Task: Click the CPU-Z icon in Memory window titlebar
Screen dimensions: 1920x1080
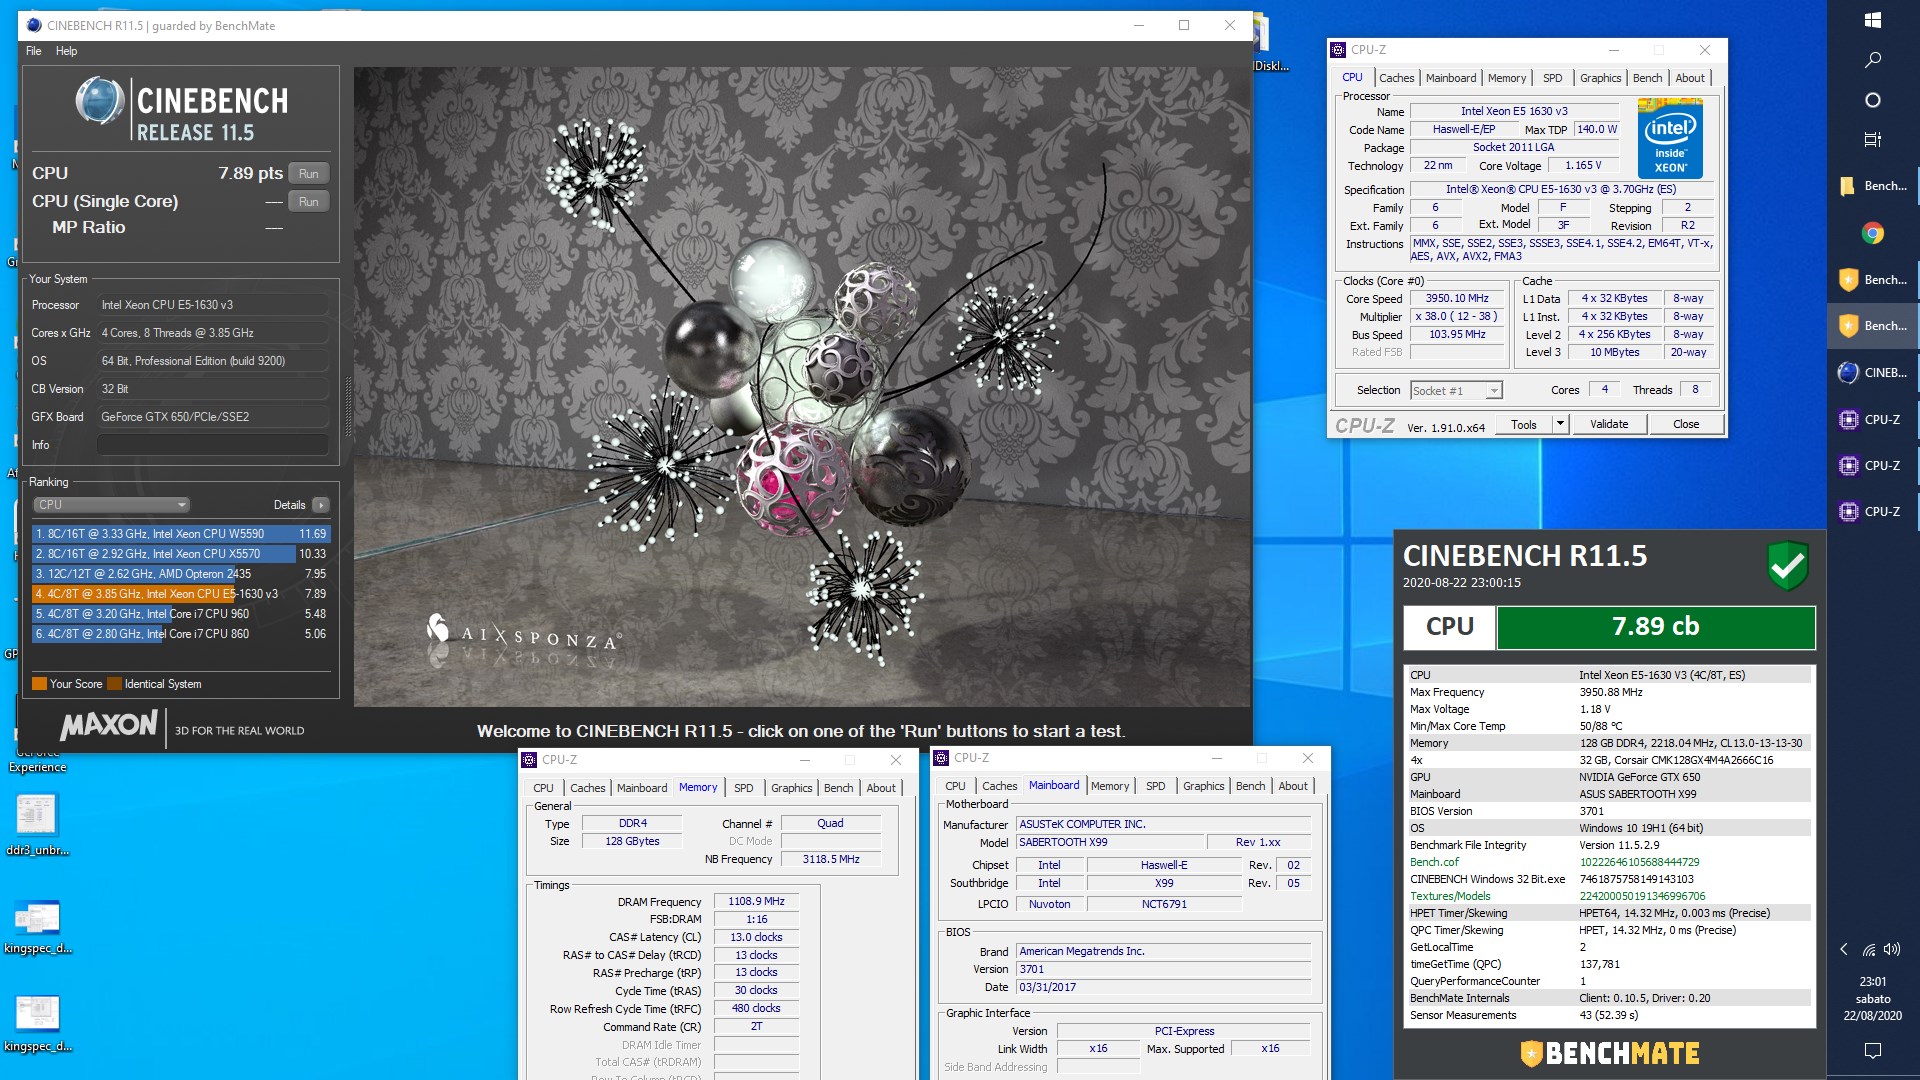Action: [x=530, y=760]
